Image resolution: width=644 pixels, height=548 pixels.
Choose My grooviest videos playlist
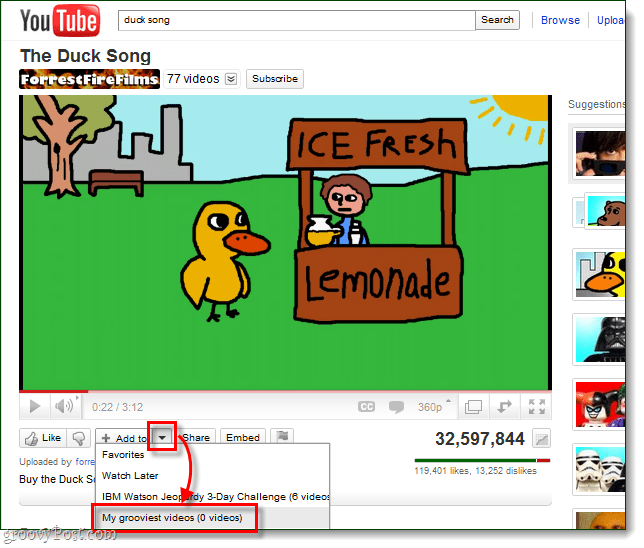tap(212, 518)
